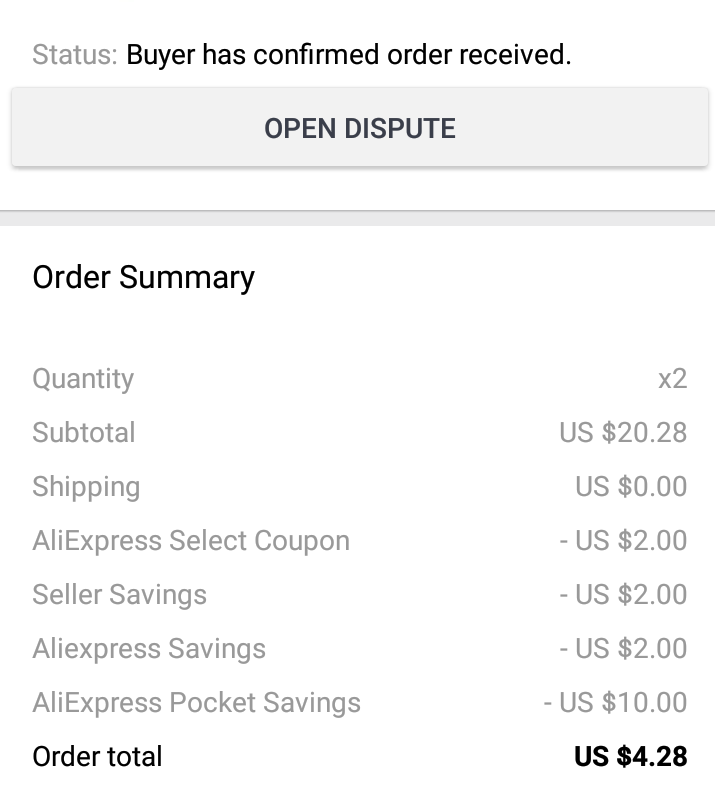The image size is (715, 806).
Task: Tap the Seller Savings label
Action: [x=119, y=595]
